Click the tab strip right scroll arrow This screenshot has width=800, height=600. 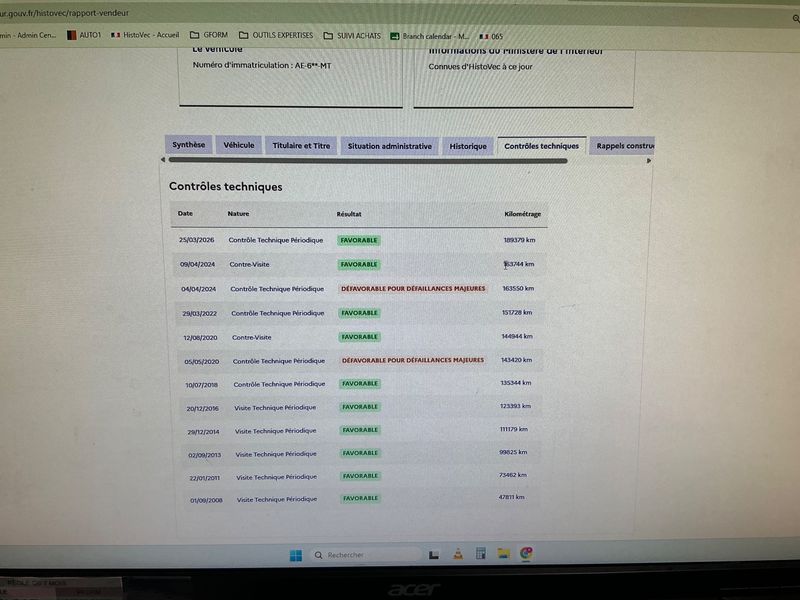click(x=648, y=161)
